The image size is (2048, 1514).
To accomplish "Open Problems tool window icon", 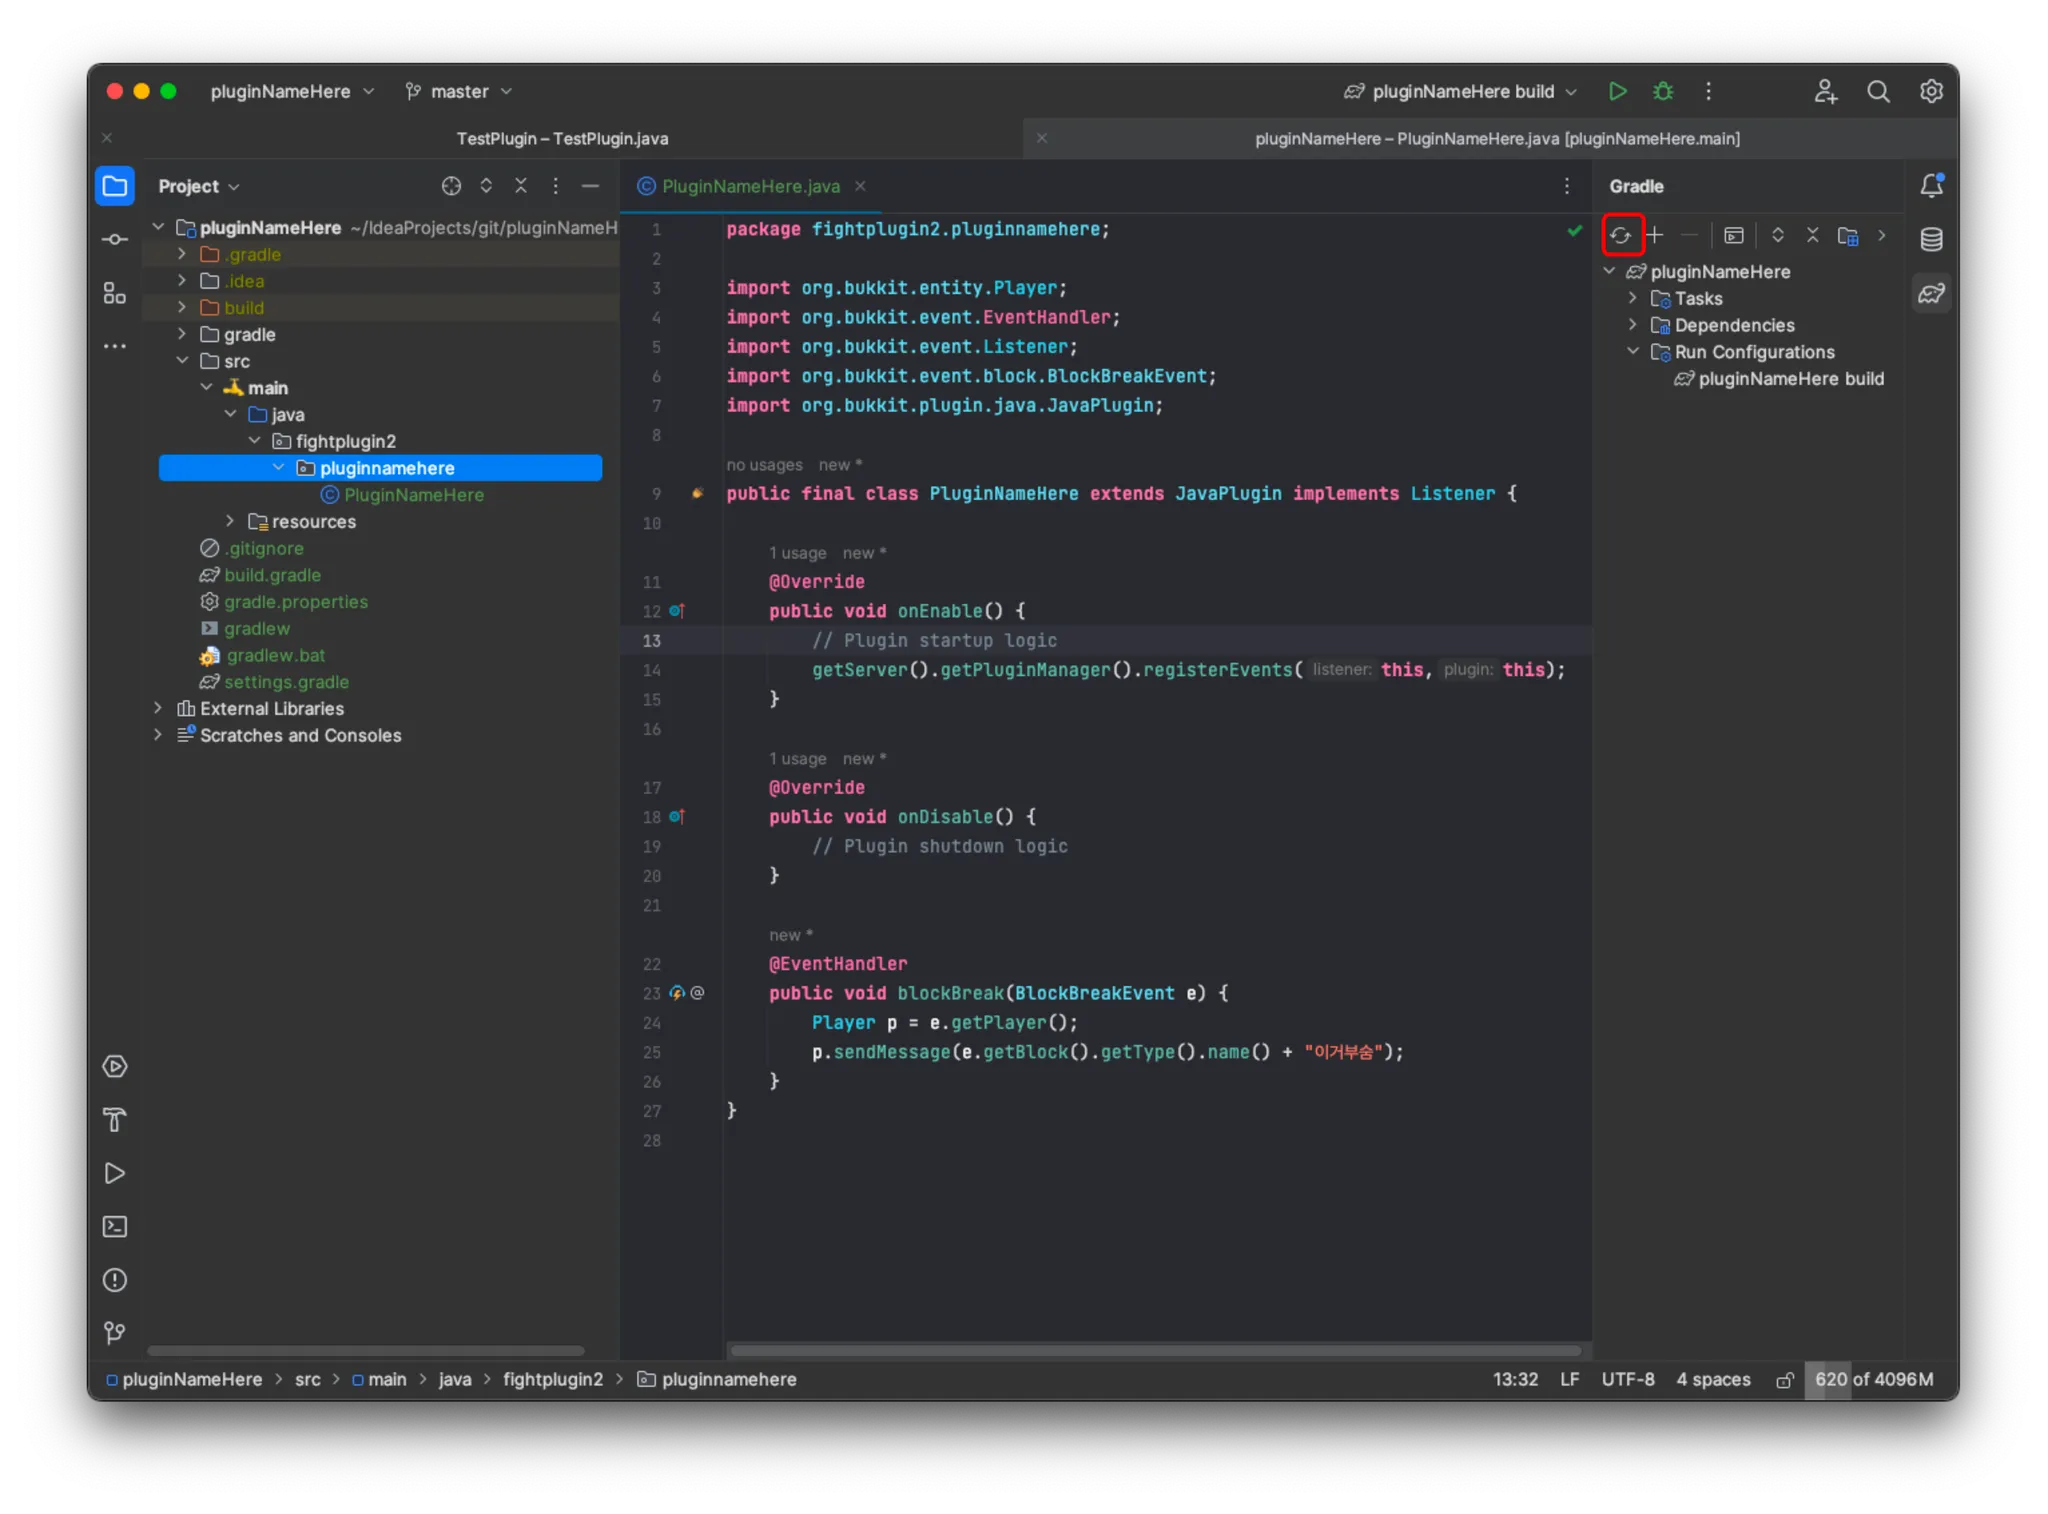I will [x=115, y=1280].
